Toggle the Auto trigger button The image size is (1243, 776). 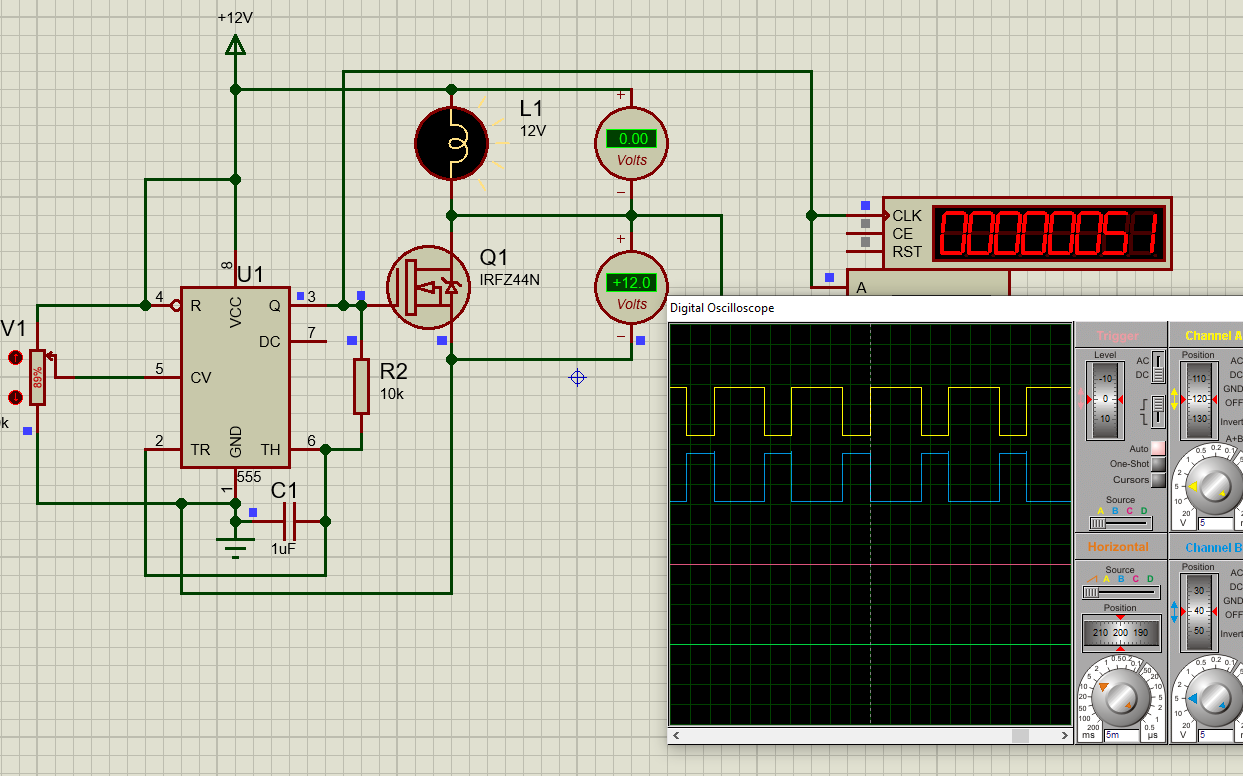[x=1158, y=448]
